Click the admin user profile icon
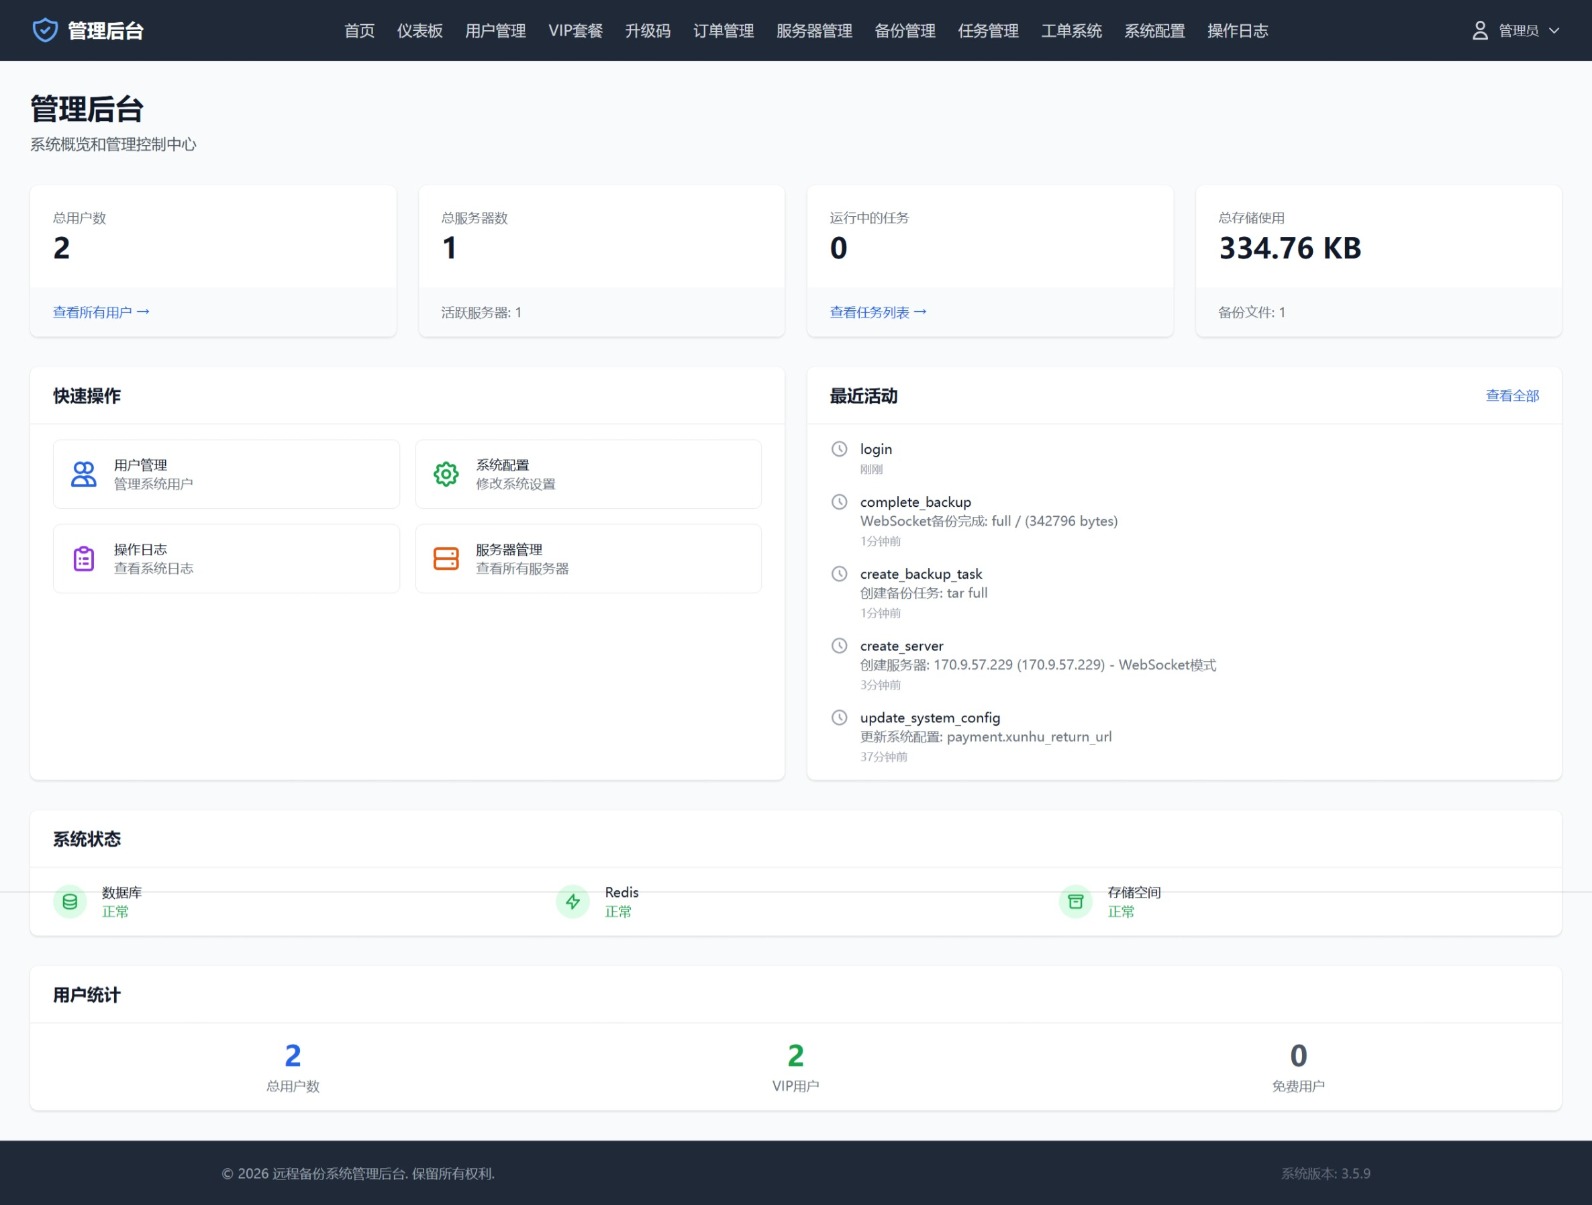 1480,31
